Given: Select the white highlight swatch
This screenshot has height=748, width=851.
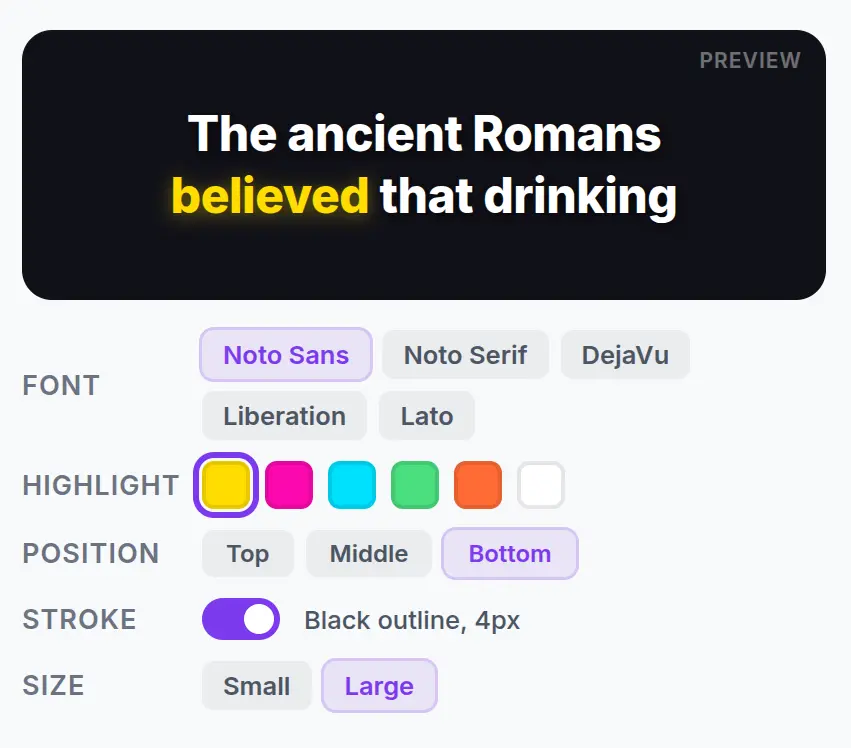Looking at the screenshot, I should (x=541, y=485).
